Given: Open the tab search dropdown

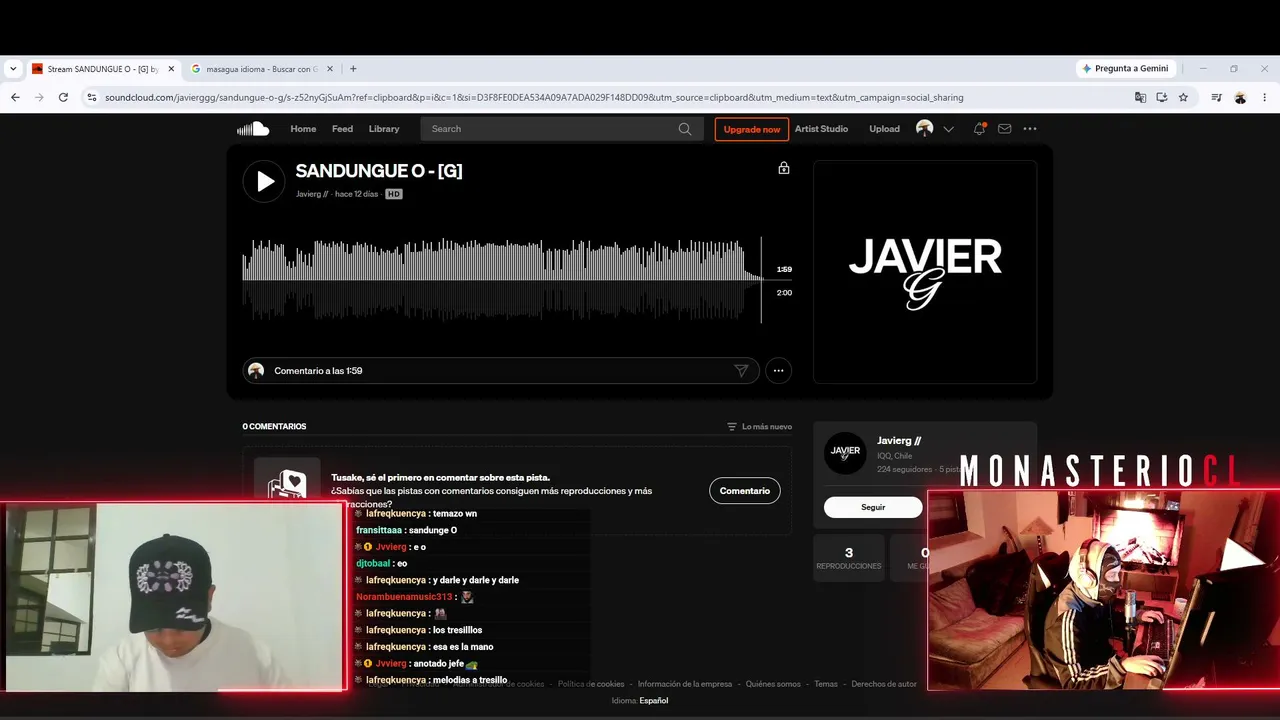Looking at the screenshot, I should pyautogui.click(x=13, y=69).
